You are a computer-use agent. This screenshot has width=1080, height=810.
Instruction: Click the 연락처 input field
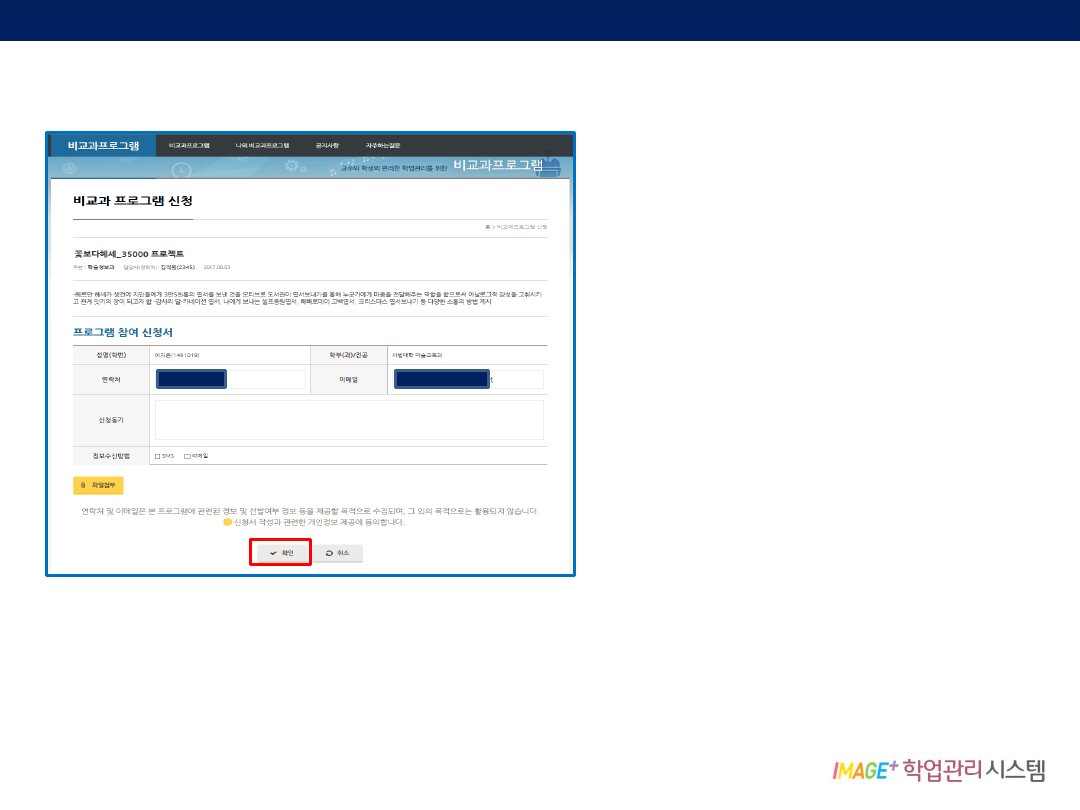click(x=265, y=379)
